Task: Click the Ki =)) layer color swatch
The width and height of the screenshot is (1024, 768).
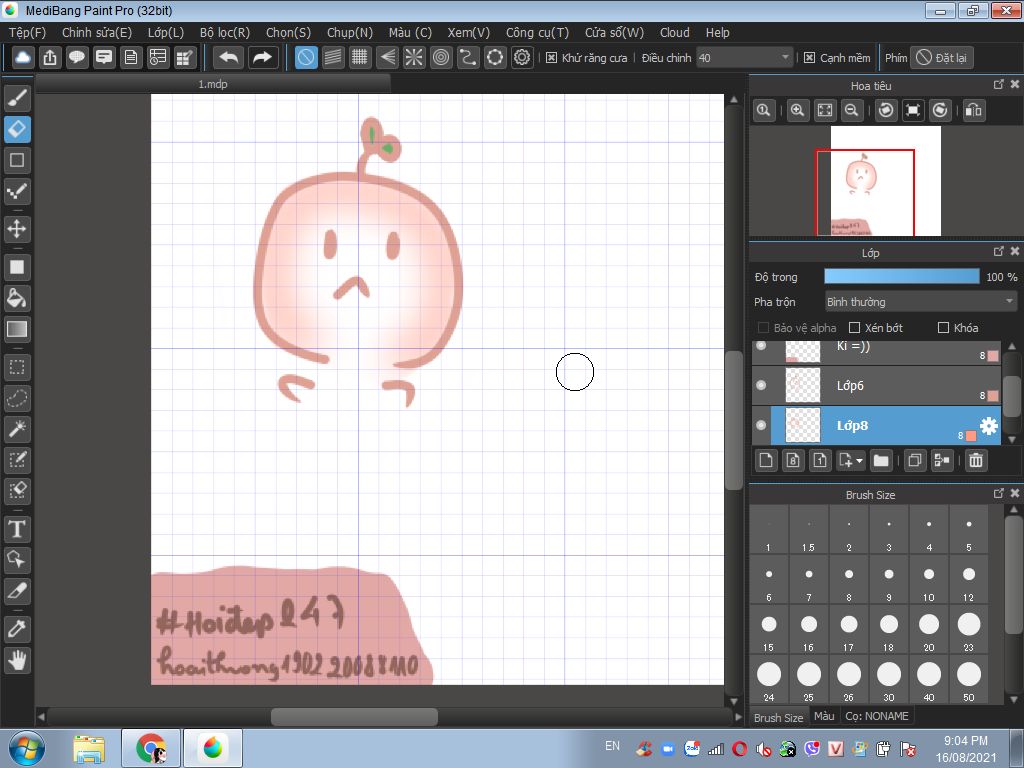Action: [993, 356]
